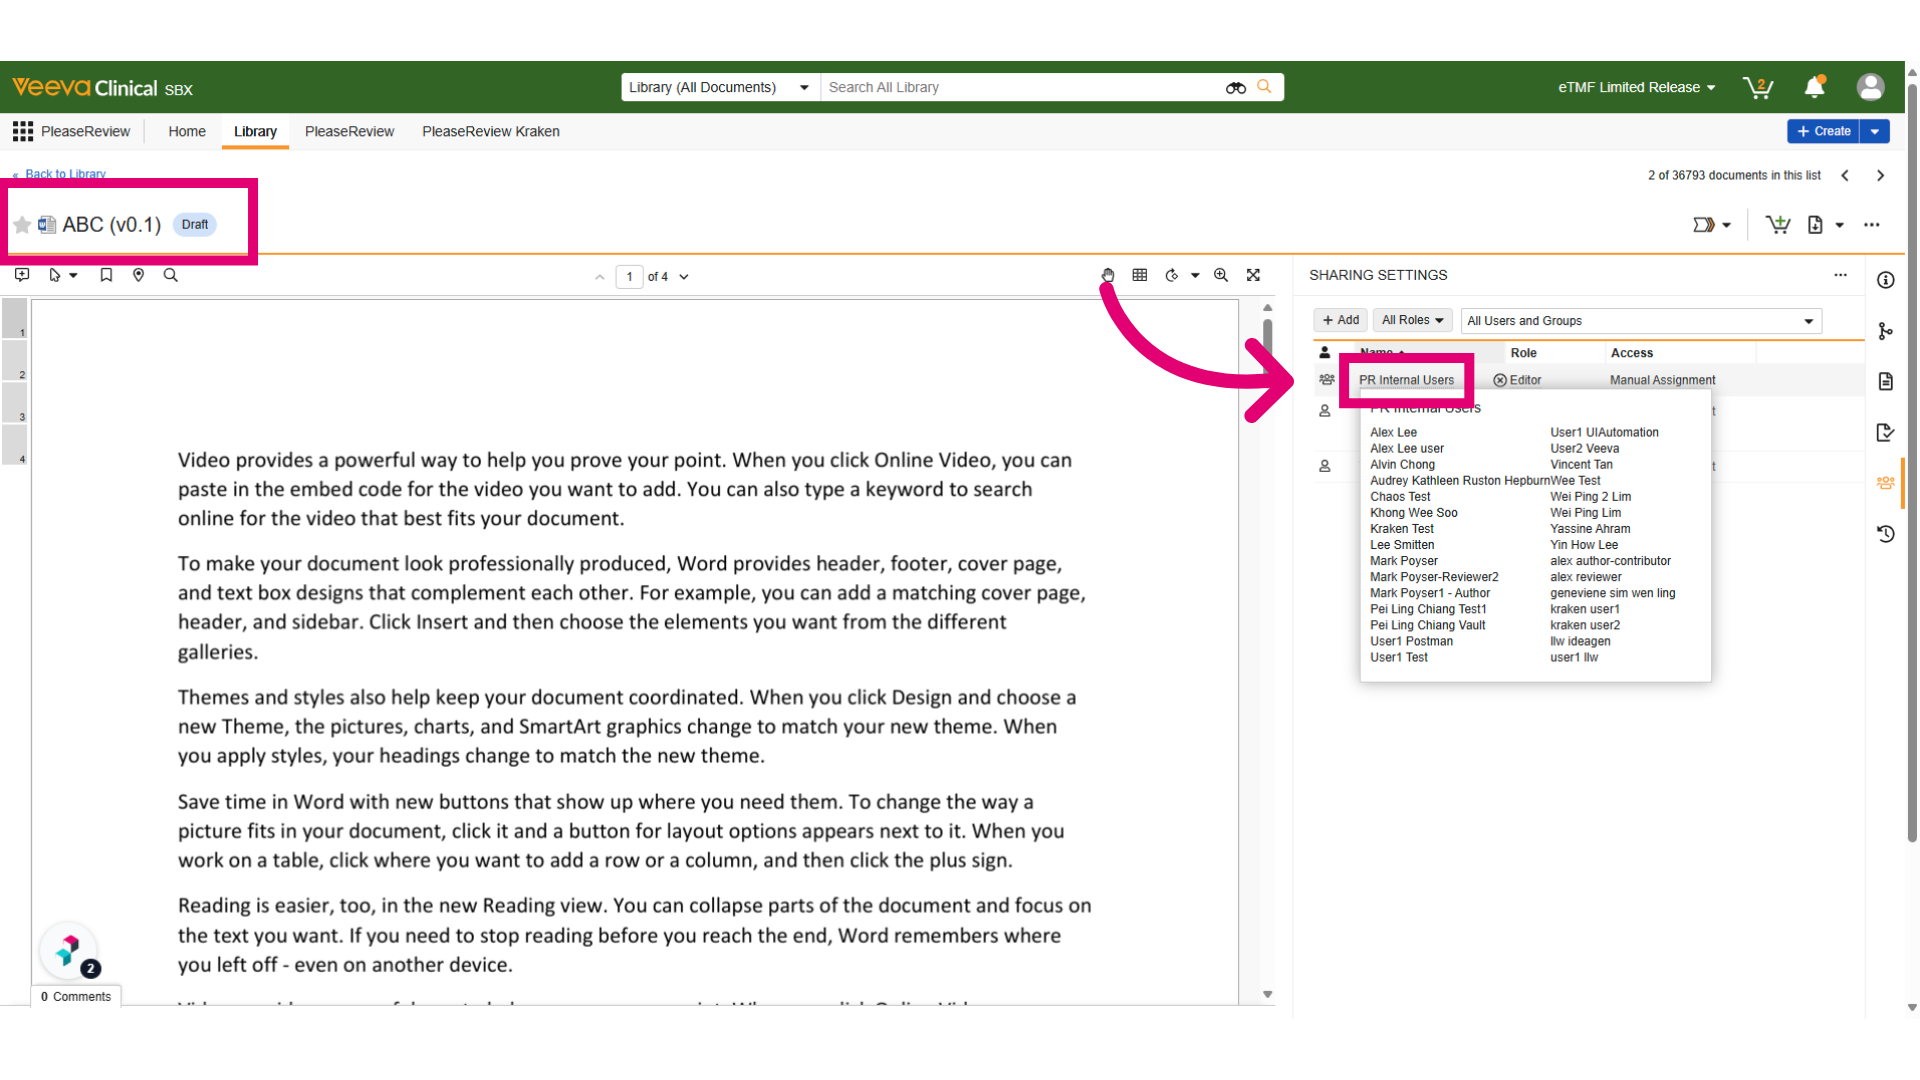Open the rotate options dropdown arrow
The width and height of the screenshot is (1920, 1080).
click(x=1195, y=275)
